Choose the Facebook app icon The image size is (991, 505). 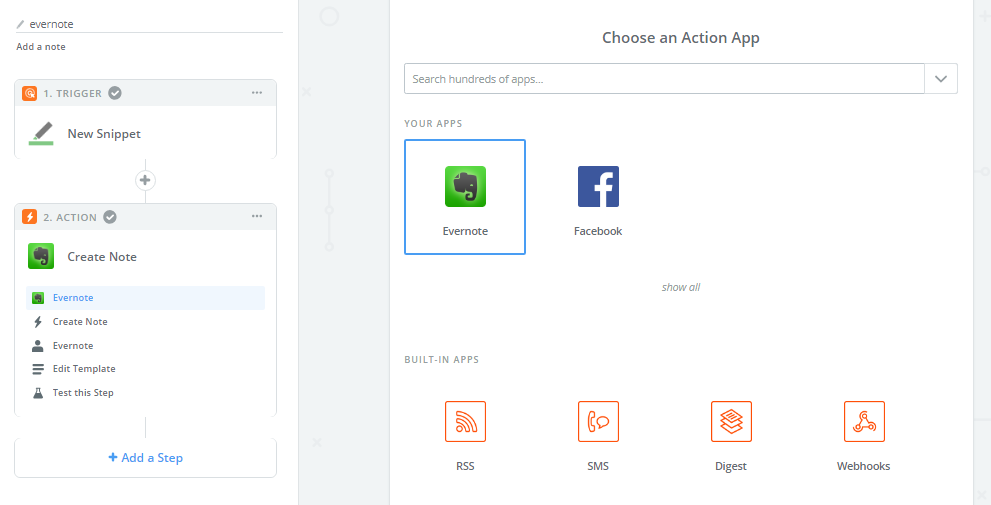tap(598, 187)
